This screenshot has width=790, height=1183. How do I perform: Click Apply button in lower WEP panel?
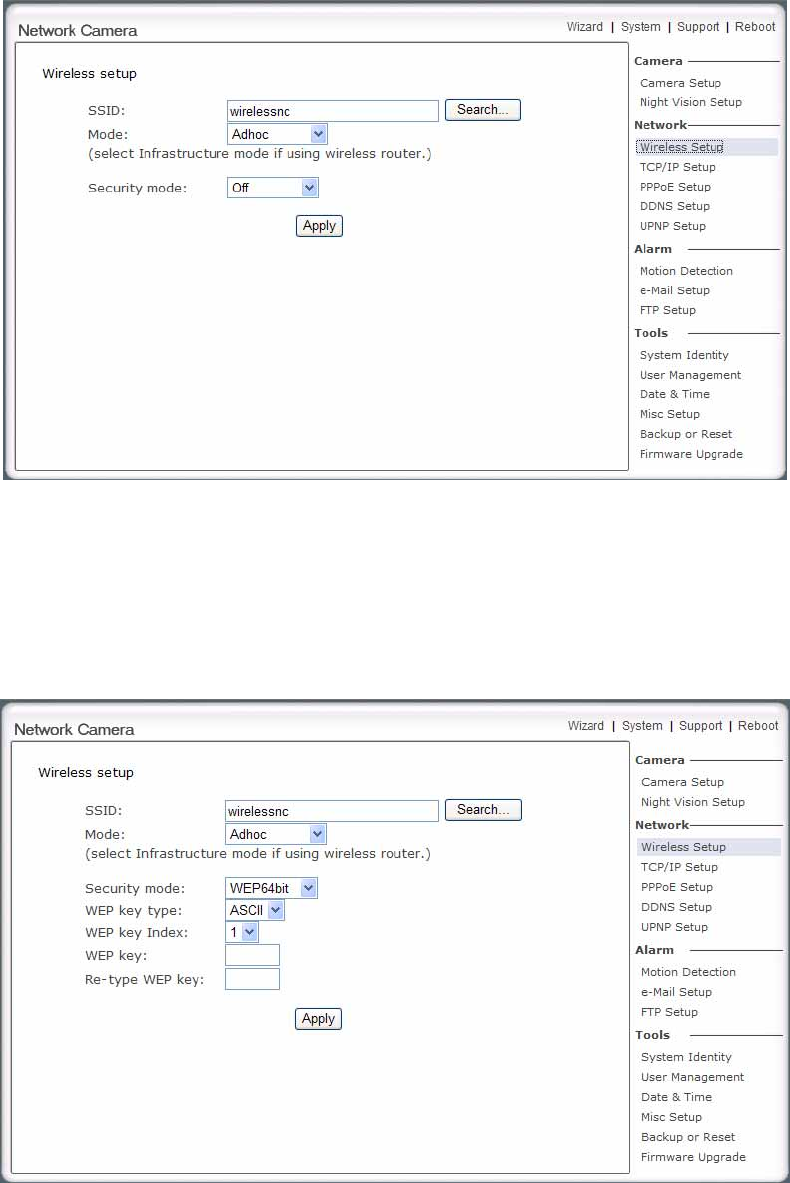tap(318, 1019)
